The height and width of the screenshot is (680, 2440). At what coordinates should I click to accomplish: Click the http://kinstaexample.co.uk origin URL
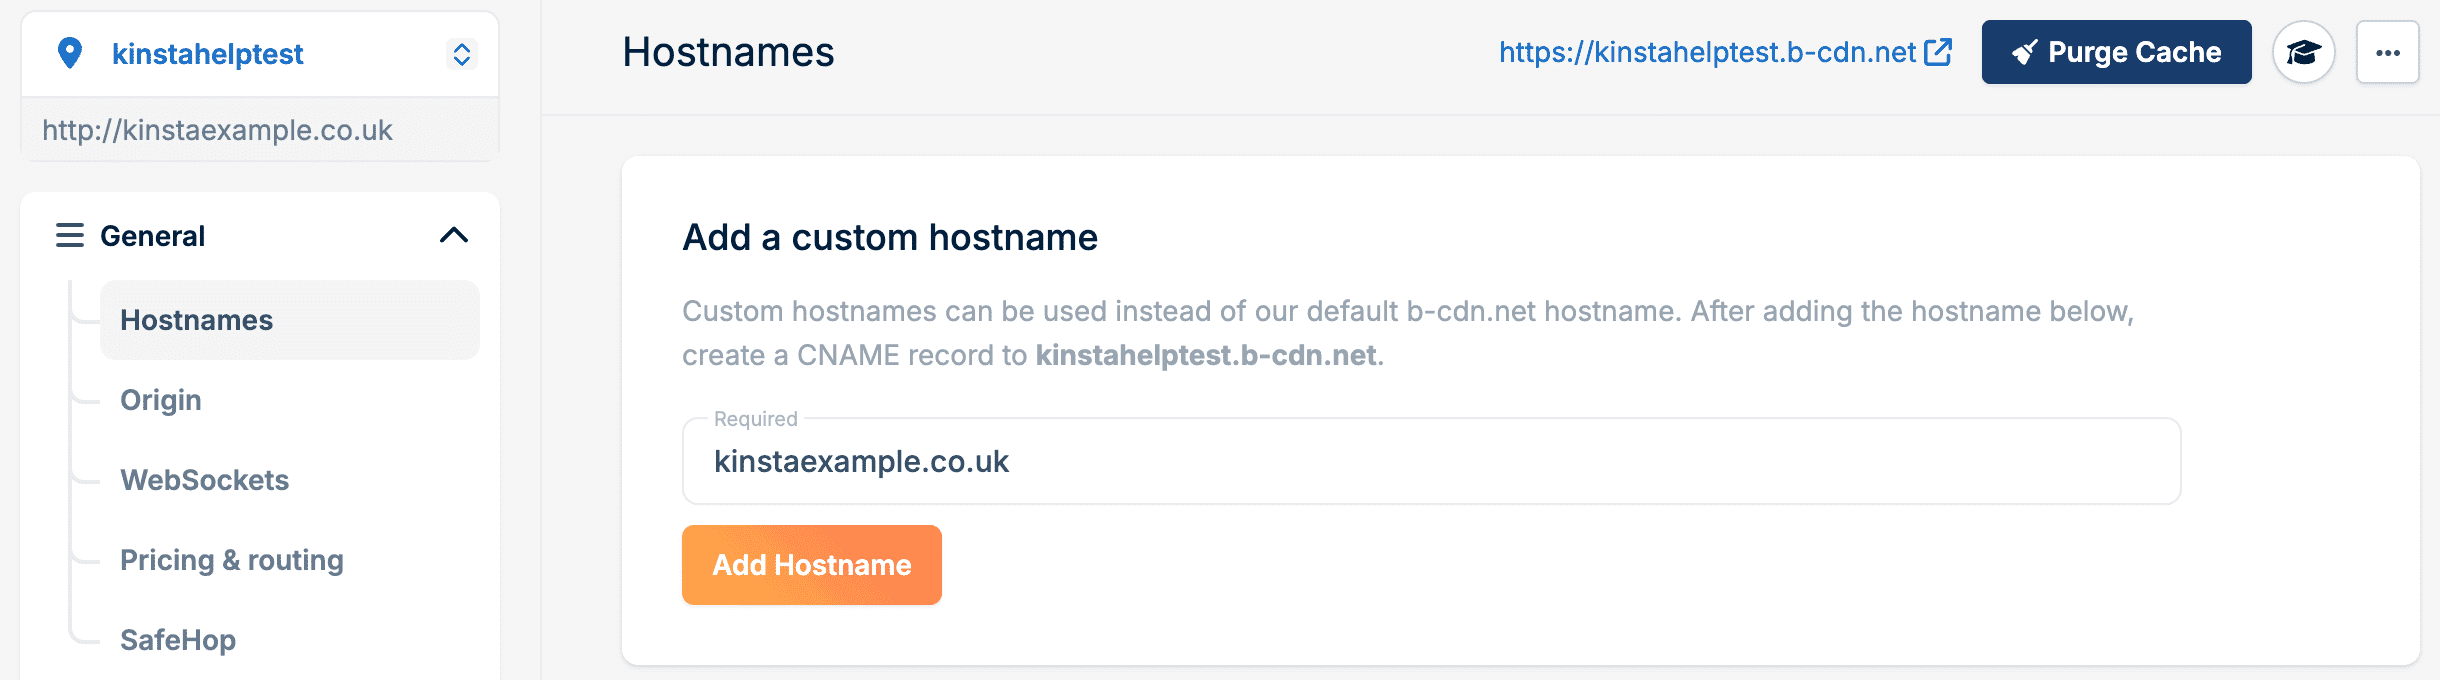click(217, 128)
